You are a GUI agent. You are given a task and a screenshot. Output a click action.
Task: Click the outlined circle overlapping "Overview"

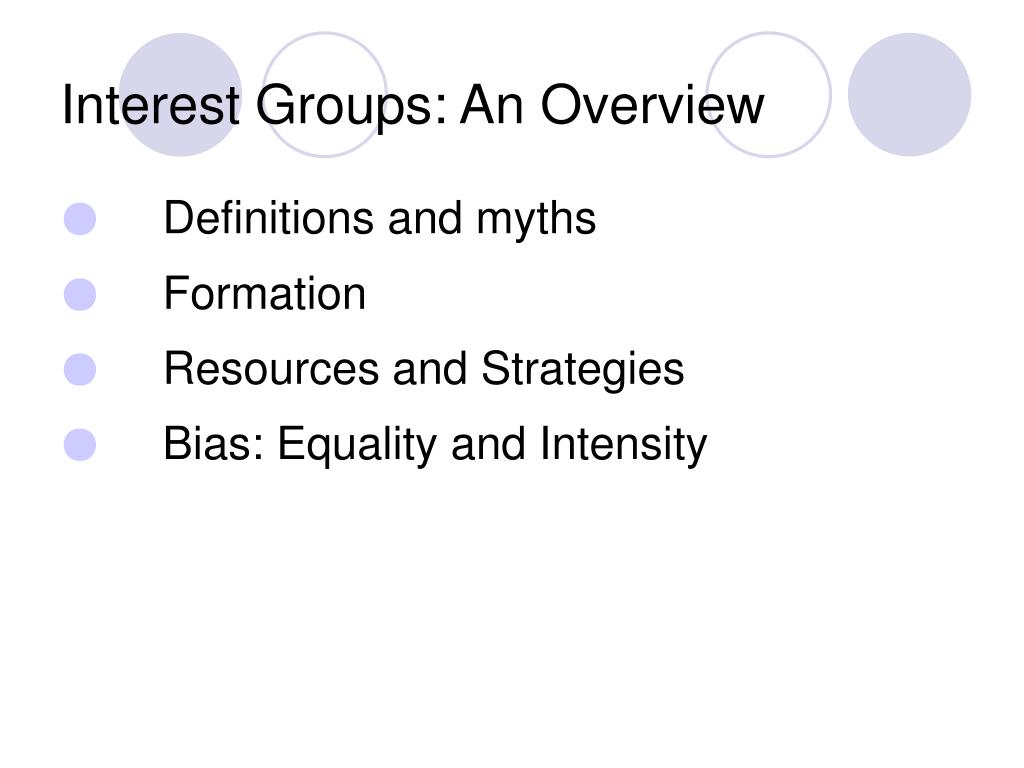click(x=769, y=95)
